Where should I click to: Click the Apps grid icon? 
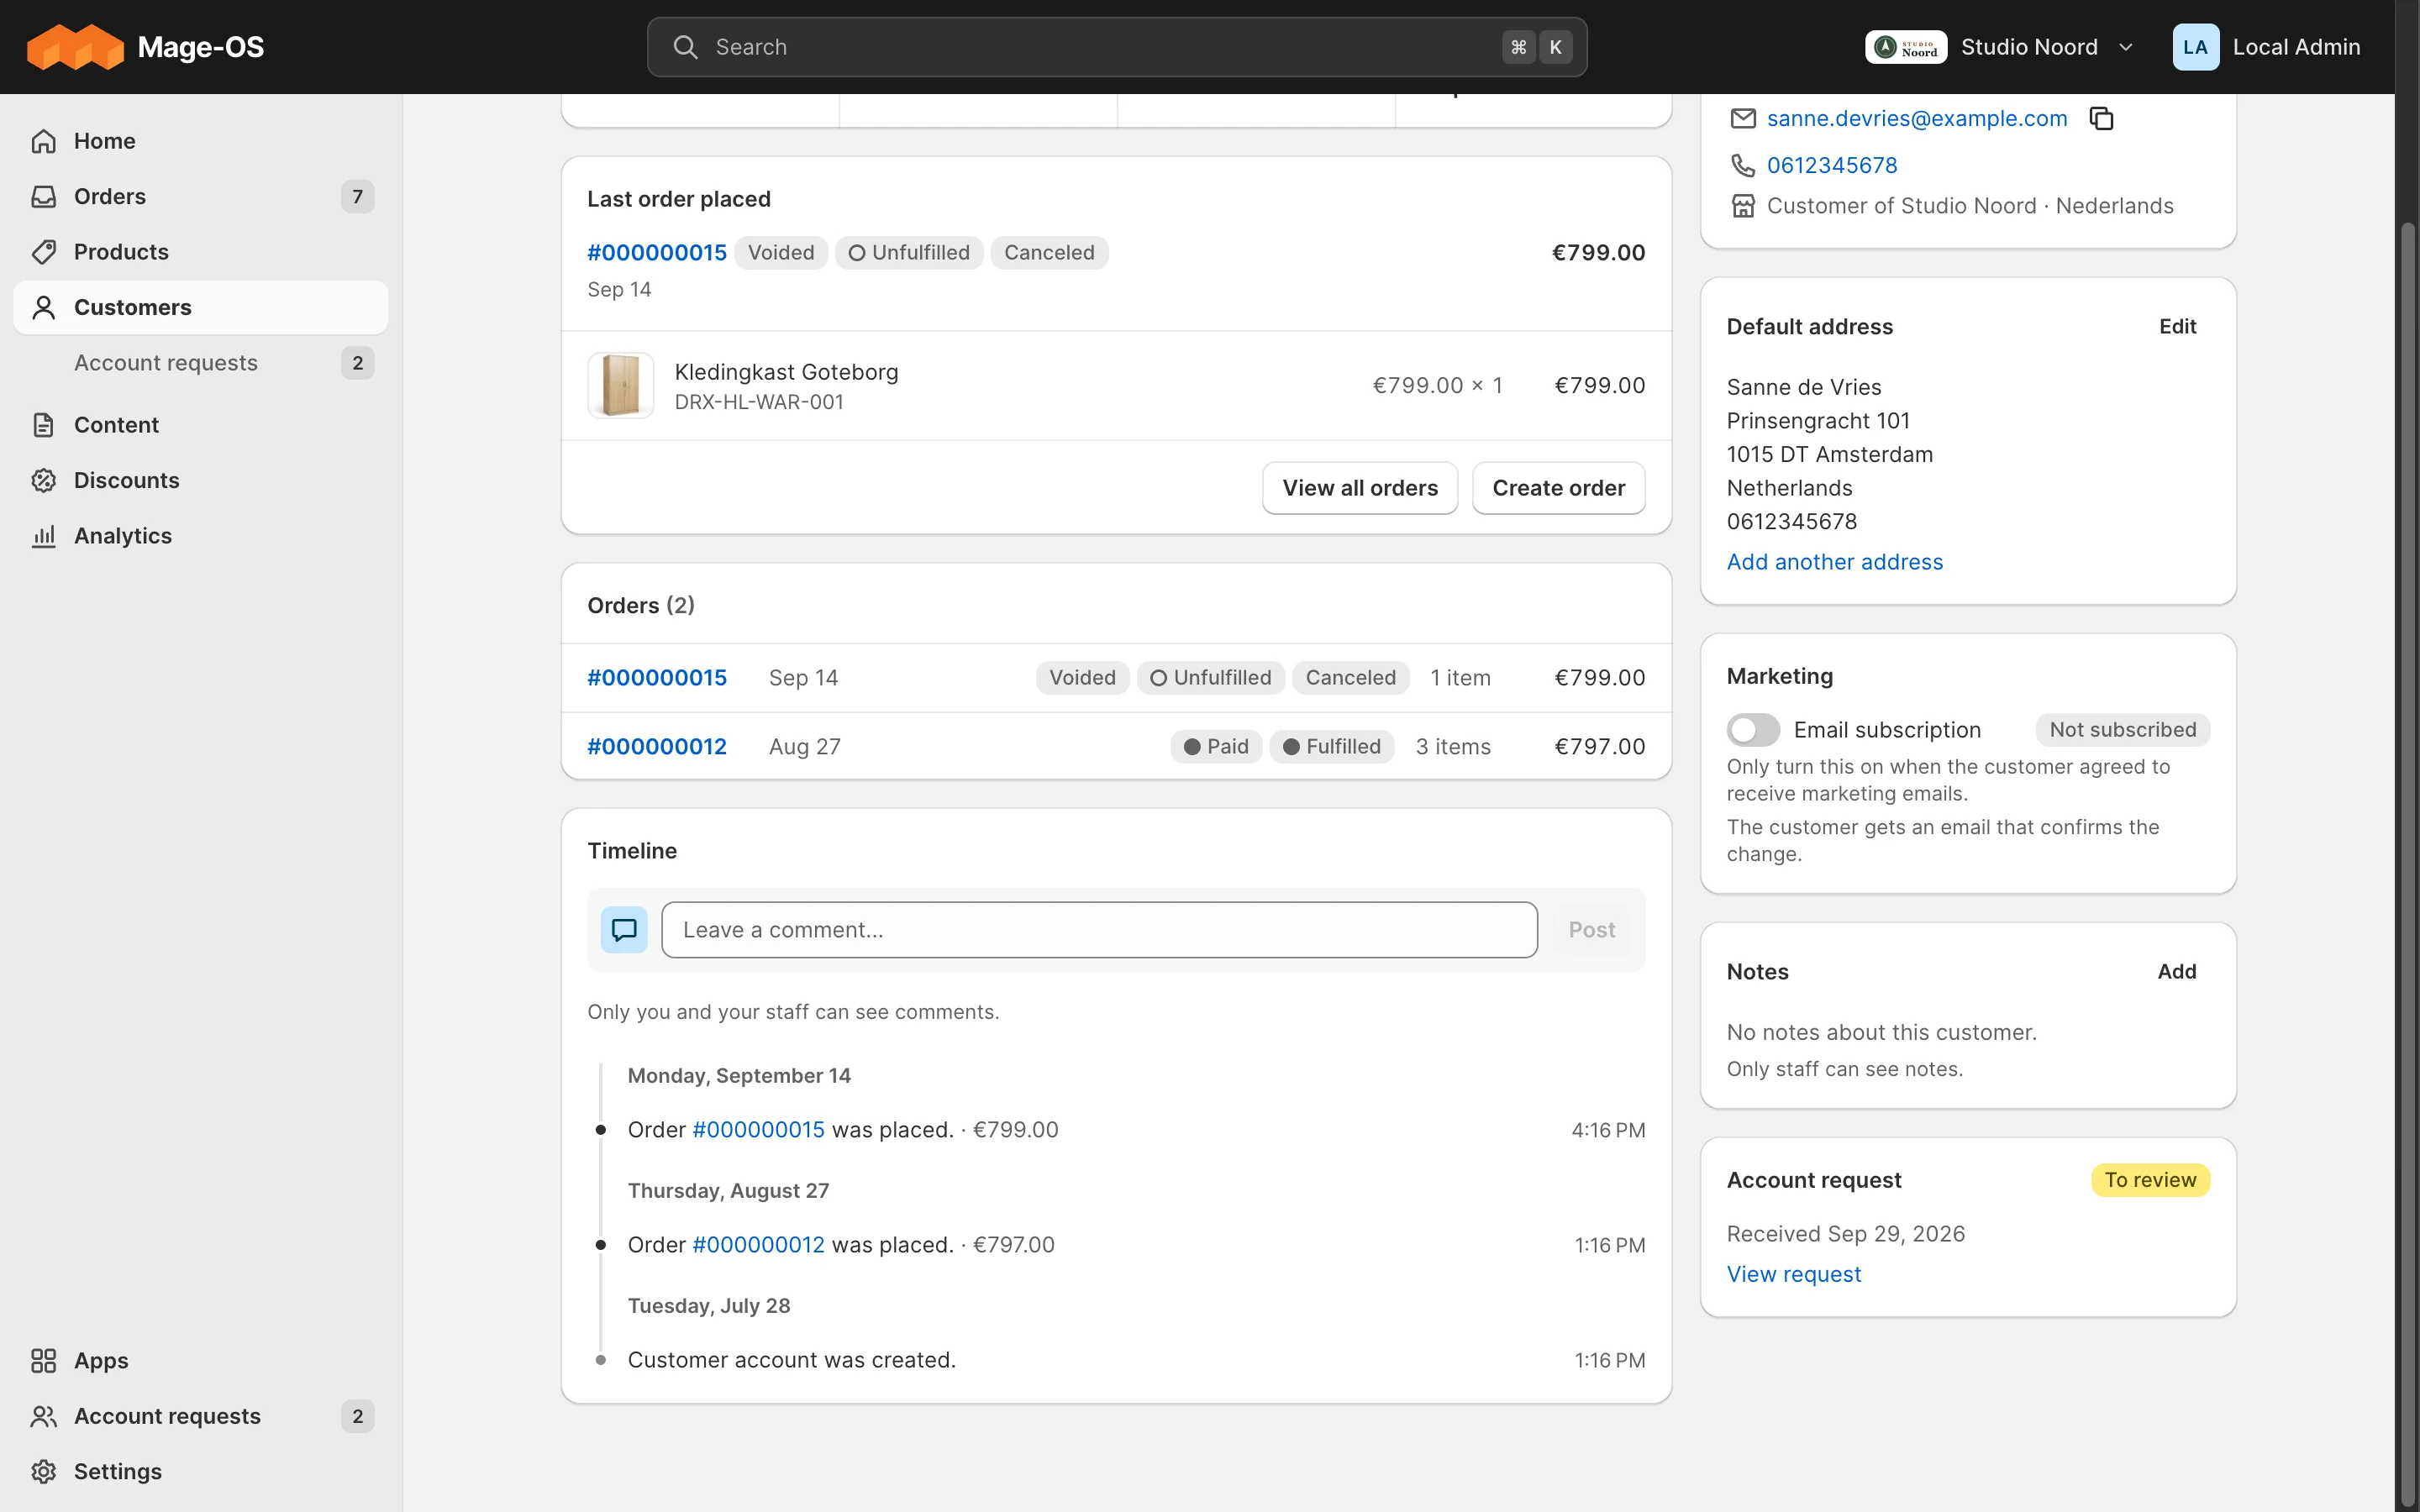coord(43,1360)
